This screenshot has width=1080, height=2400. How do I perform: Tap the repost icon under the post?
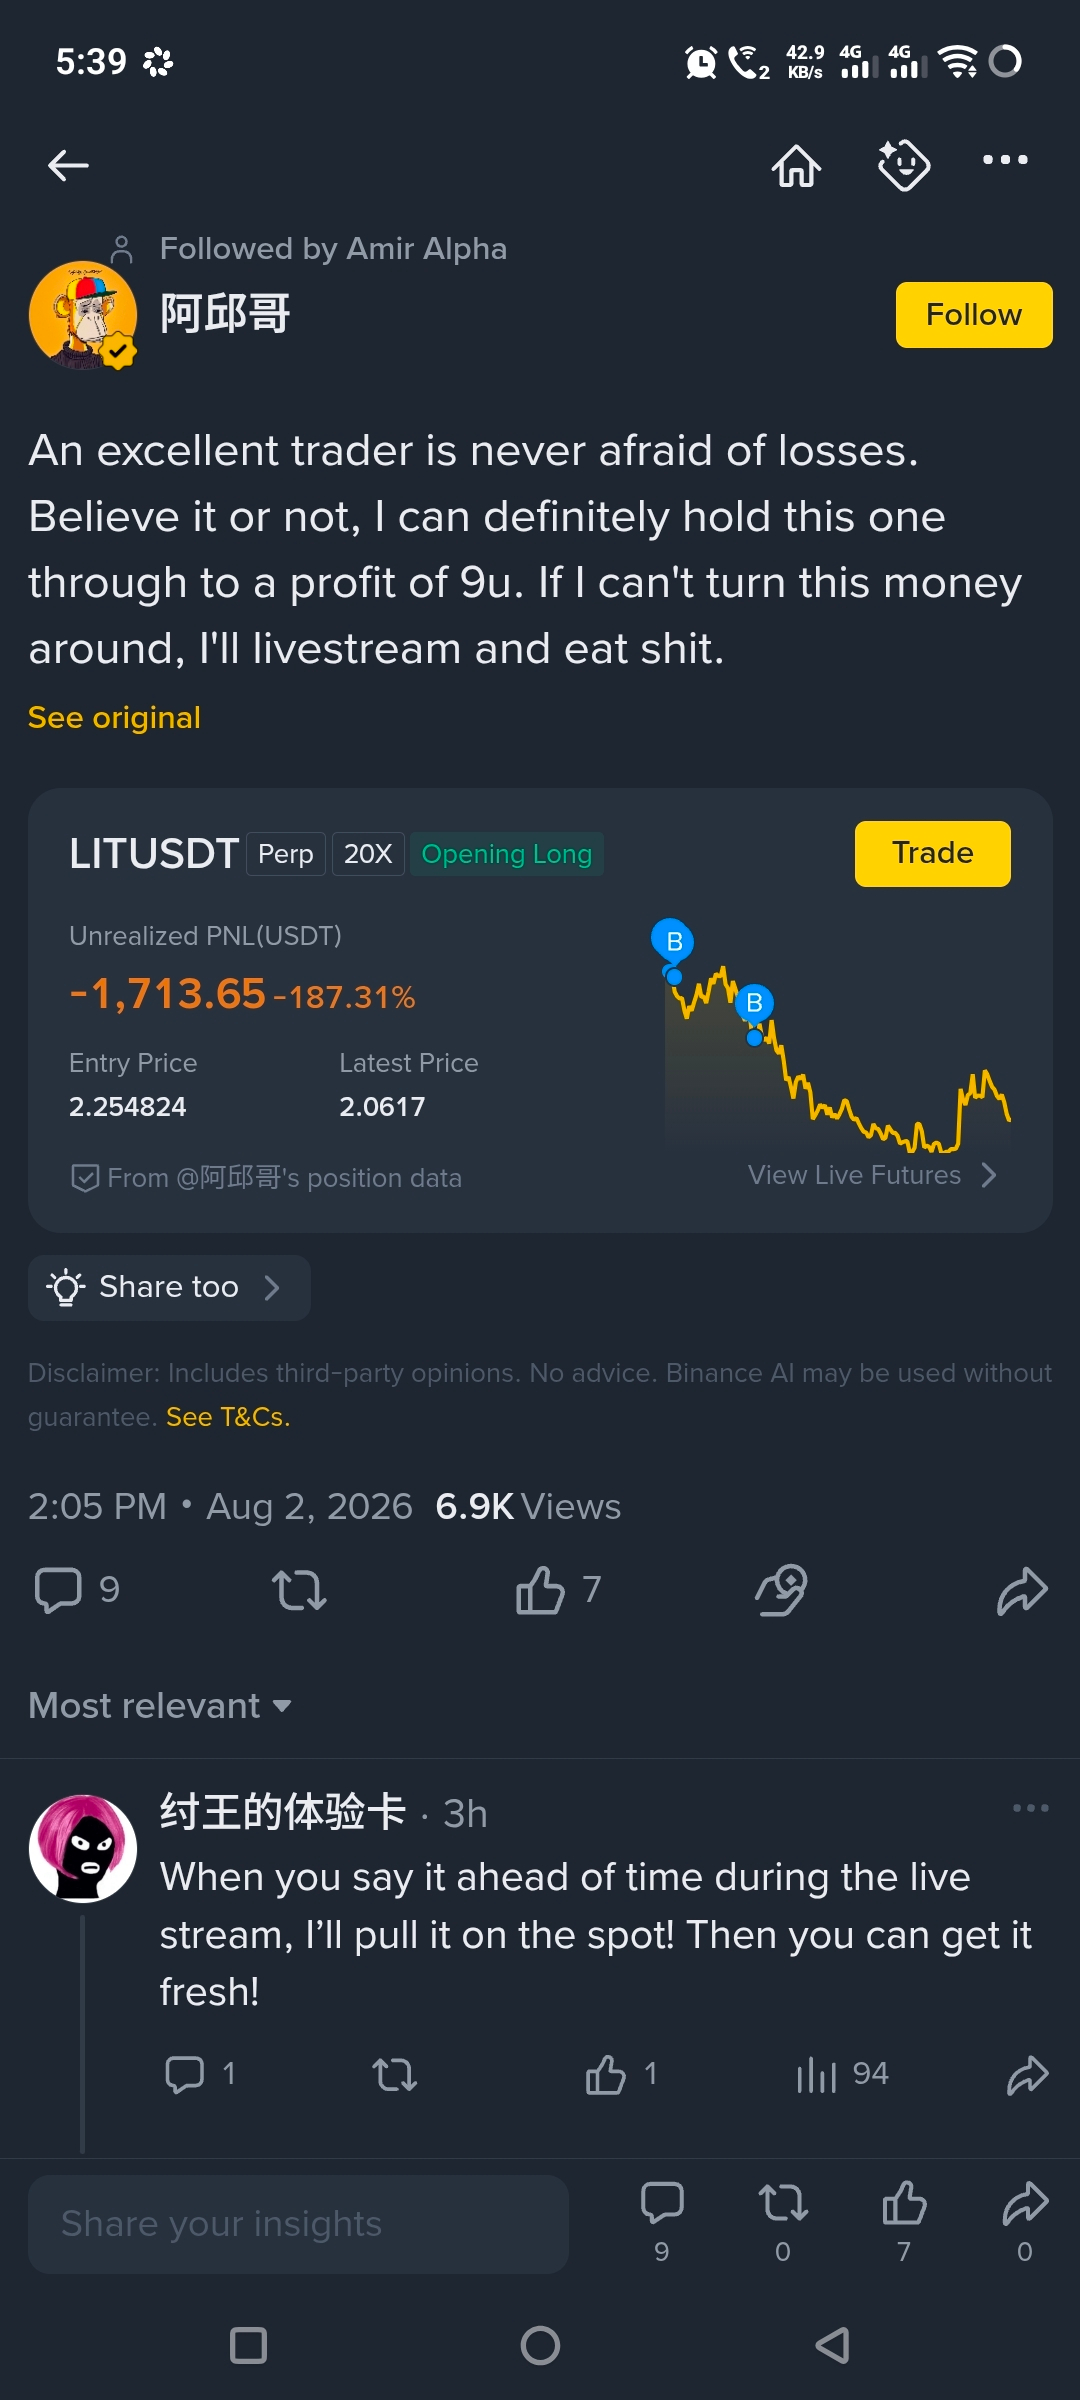[299, 1589]
